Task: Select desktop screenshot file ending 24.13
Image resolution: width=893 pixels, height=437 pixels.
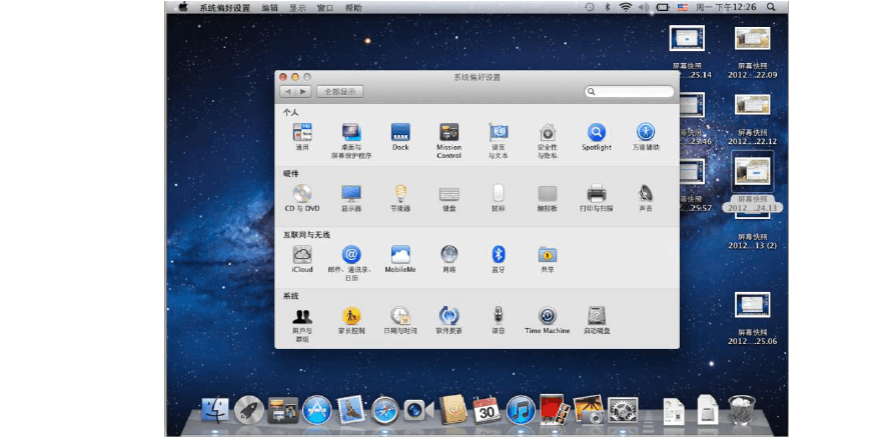Action: point(752,172)
